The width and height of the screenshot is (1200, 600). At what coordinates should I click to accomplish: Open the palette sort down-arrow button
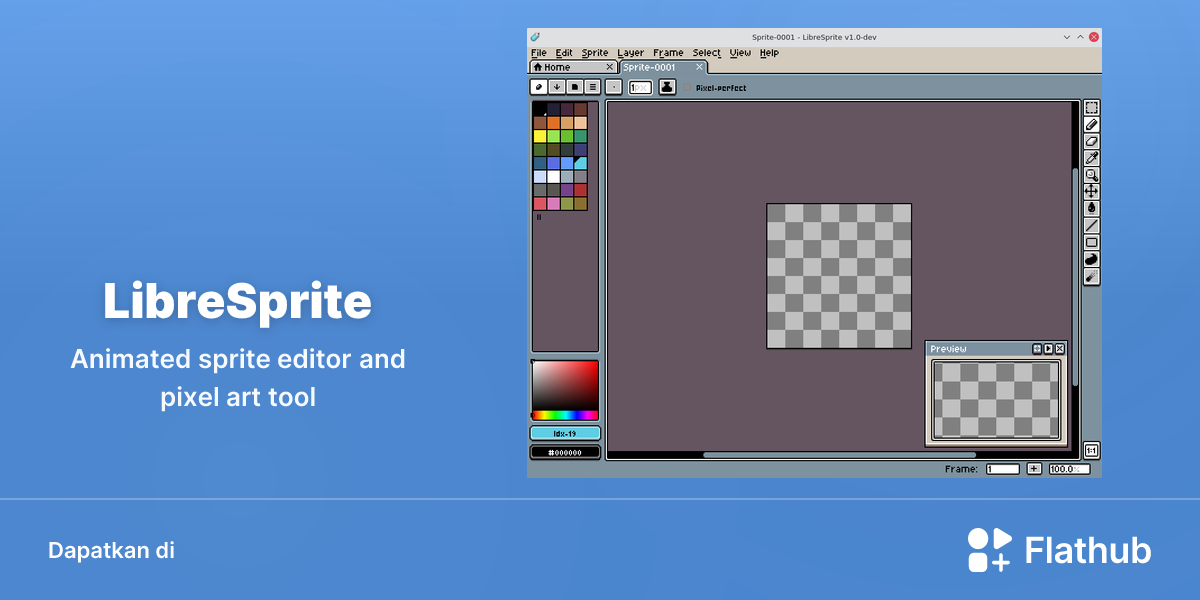[x=556, y=87]
